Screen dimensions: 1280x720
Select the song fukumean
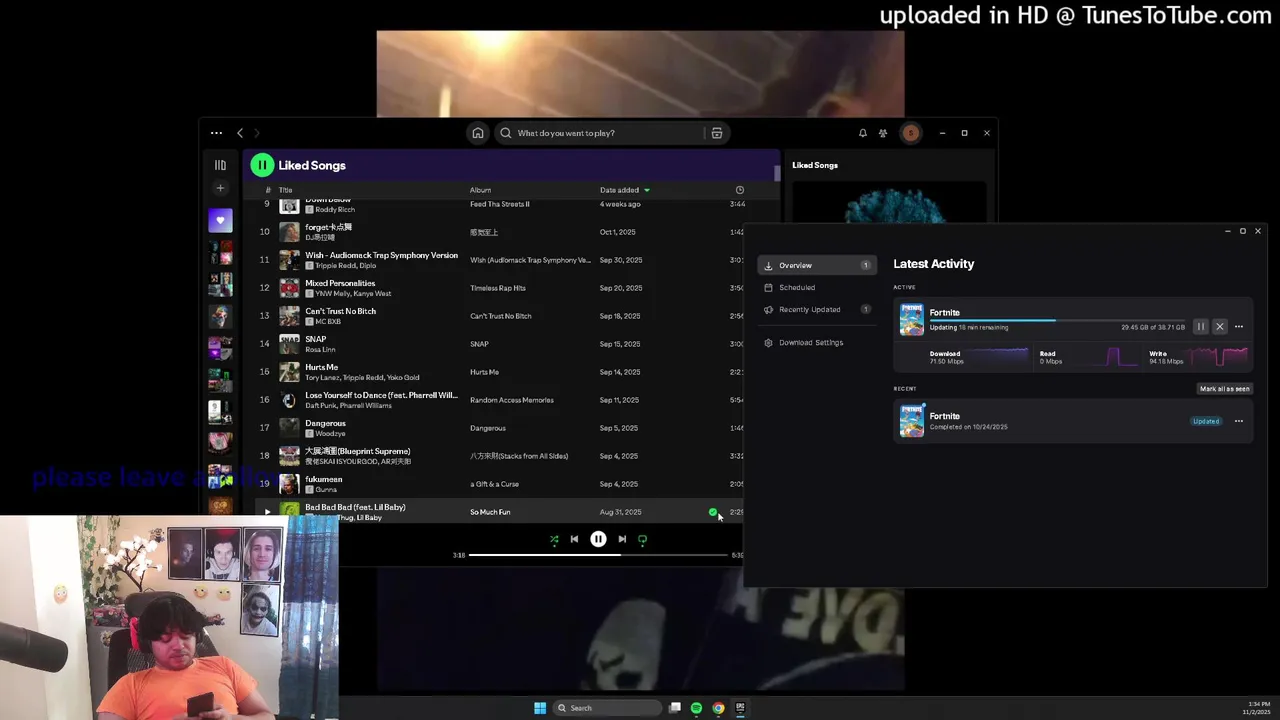(323, 479)
